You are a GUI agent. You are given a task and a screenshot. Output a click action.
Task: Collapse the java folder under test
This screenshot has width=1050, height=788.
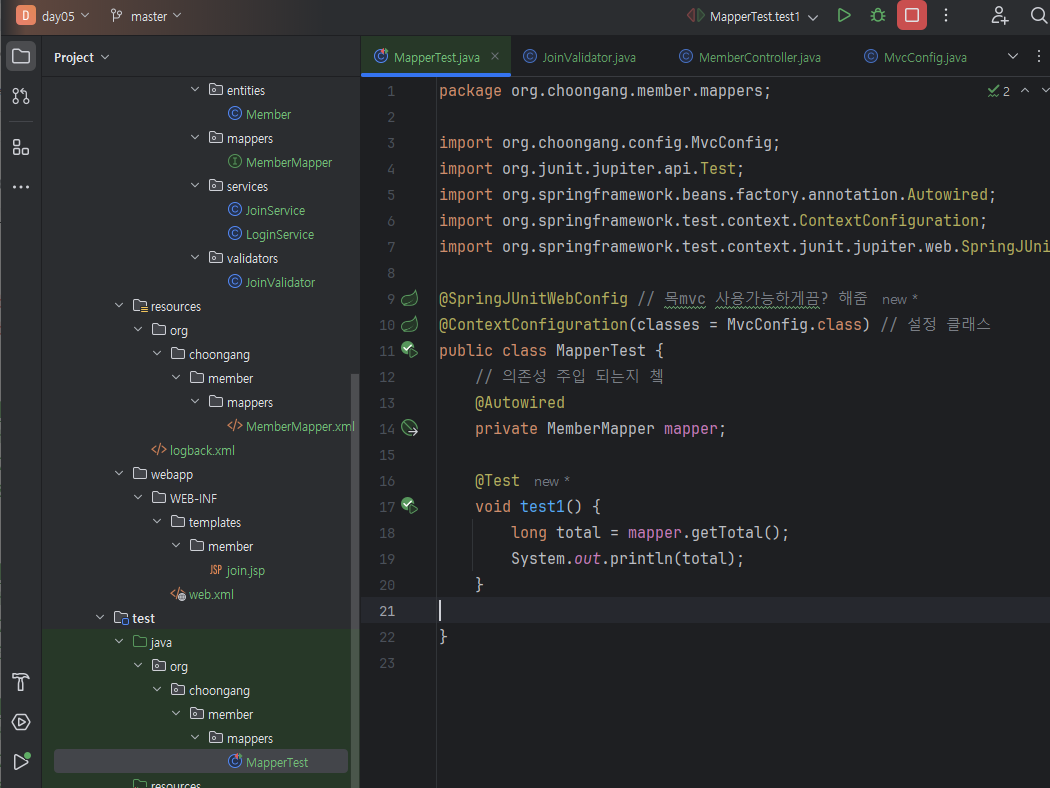119,641
